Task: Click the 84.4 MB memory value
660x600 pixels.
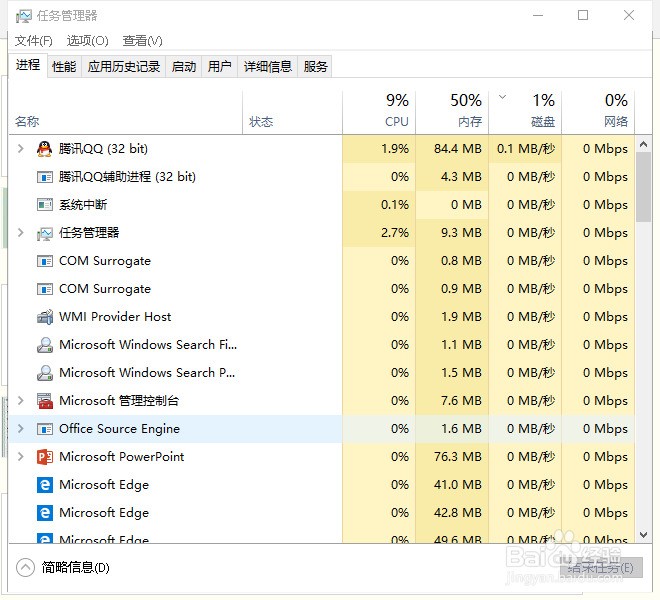Action: click(458, 149)
